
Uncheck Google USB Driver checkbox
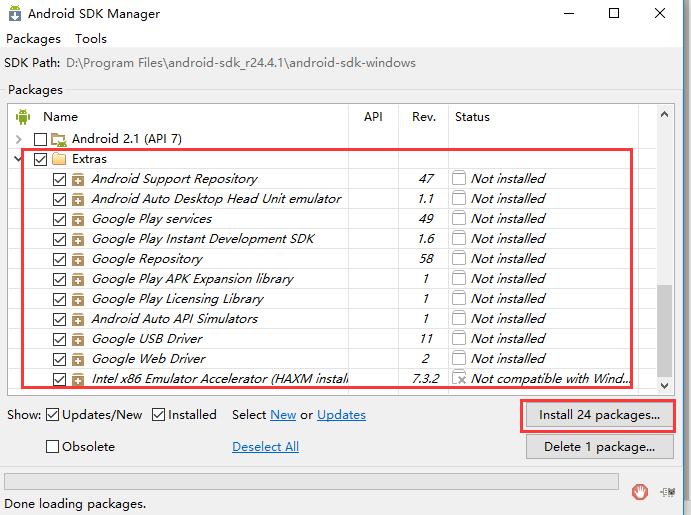pyautogui.click(x=59, y=340)
